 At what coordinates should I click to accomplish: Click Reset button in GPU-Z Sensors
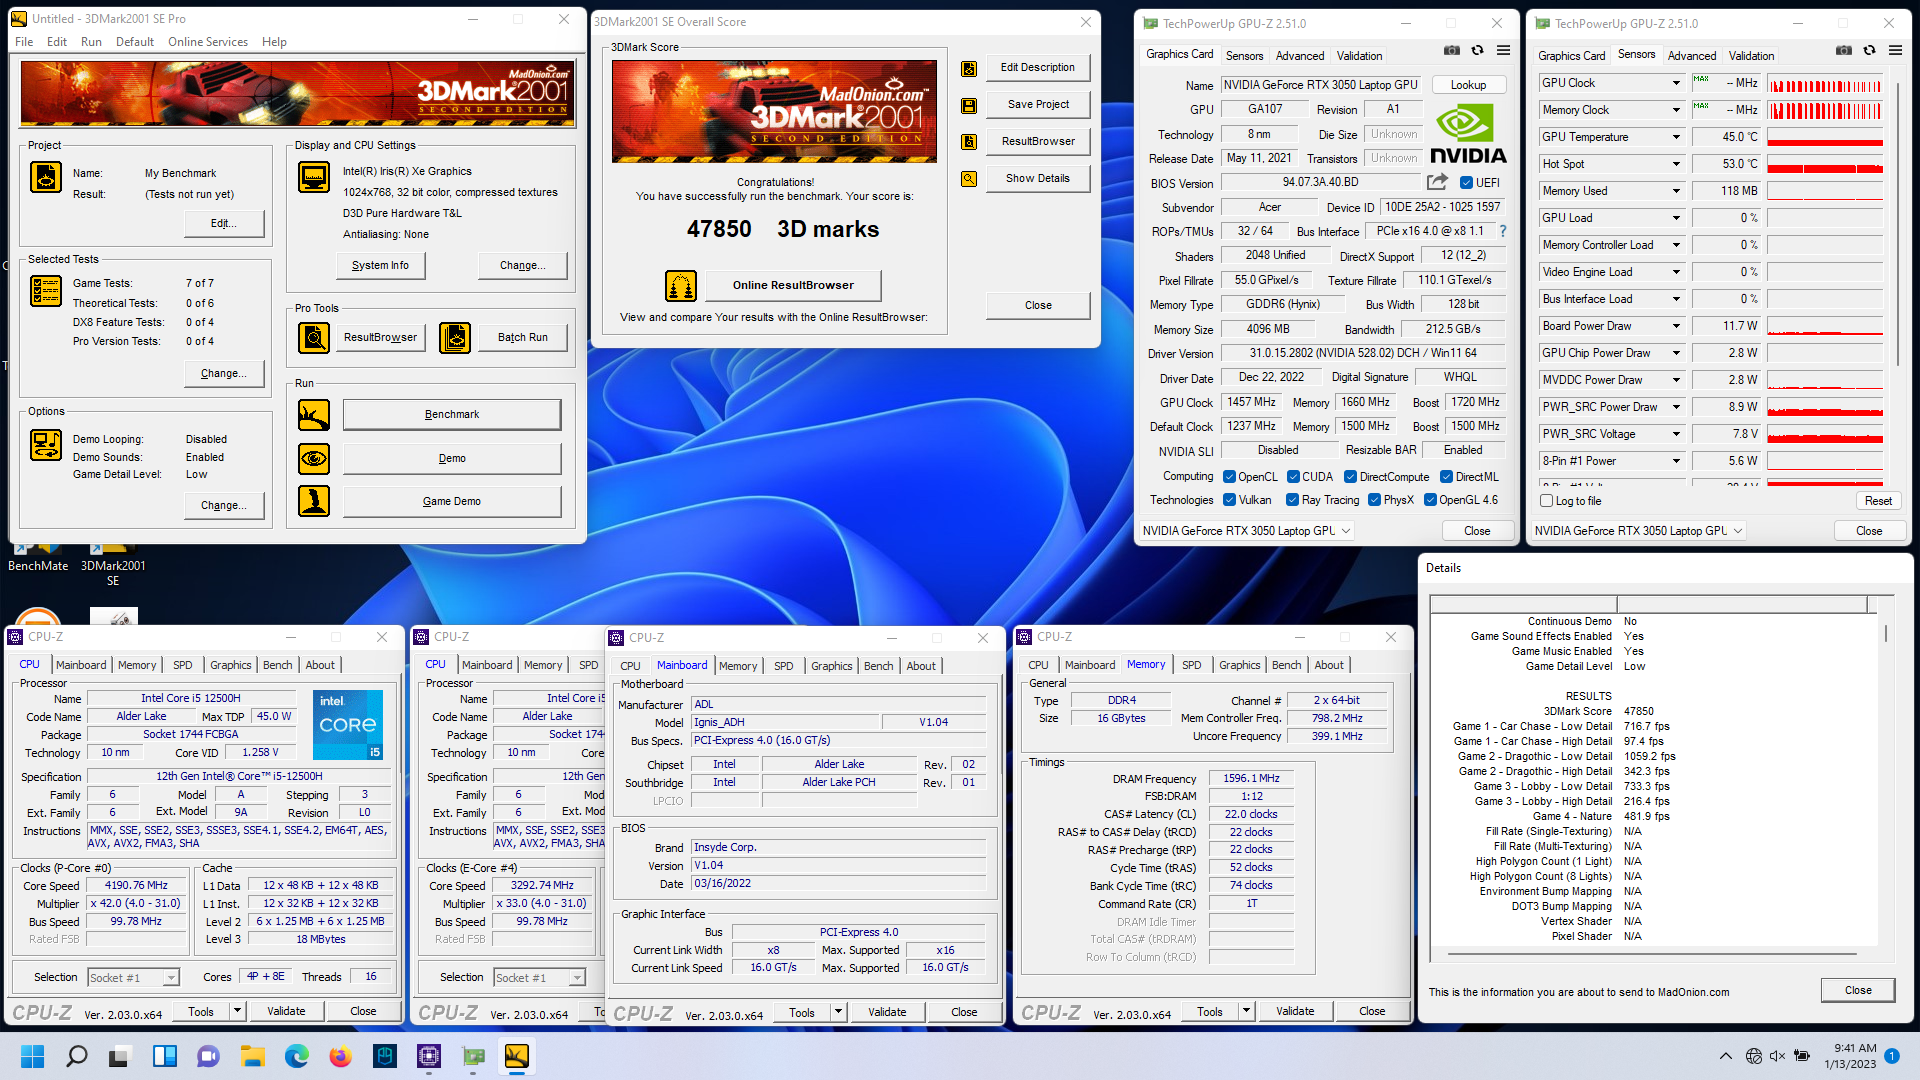click(1878, 501)
